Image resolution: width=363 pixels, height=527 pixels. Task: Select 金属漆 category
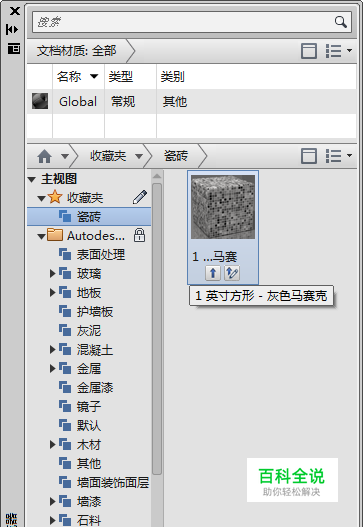pos(86,388)
